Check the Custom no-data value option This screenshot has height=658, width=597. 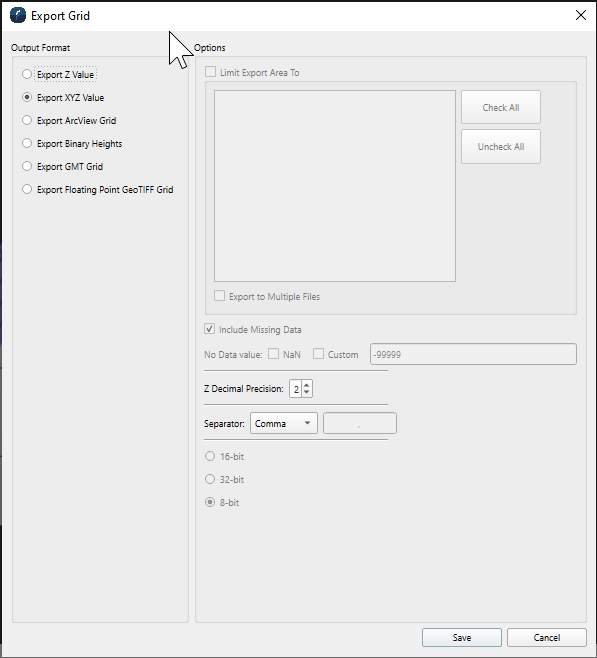[318, 354]
